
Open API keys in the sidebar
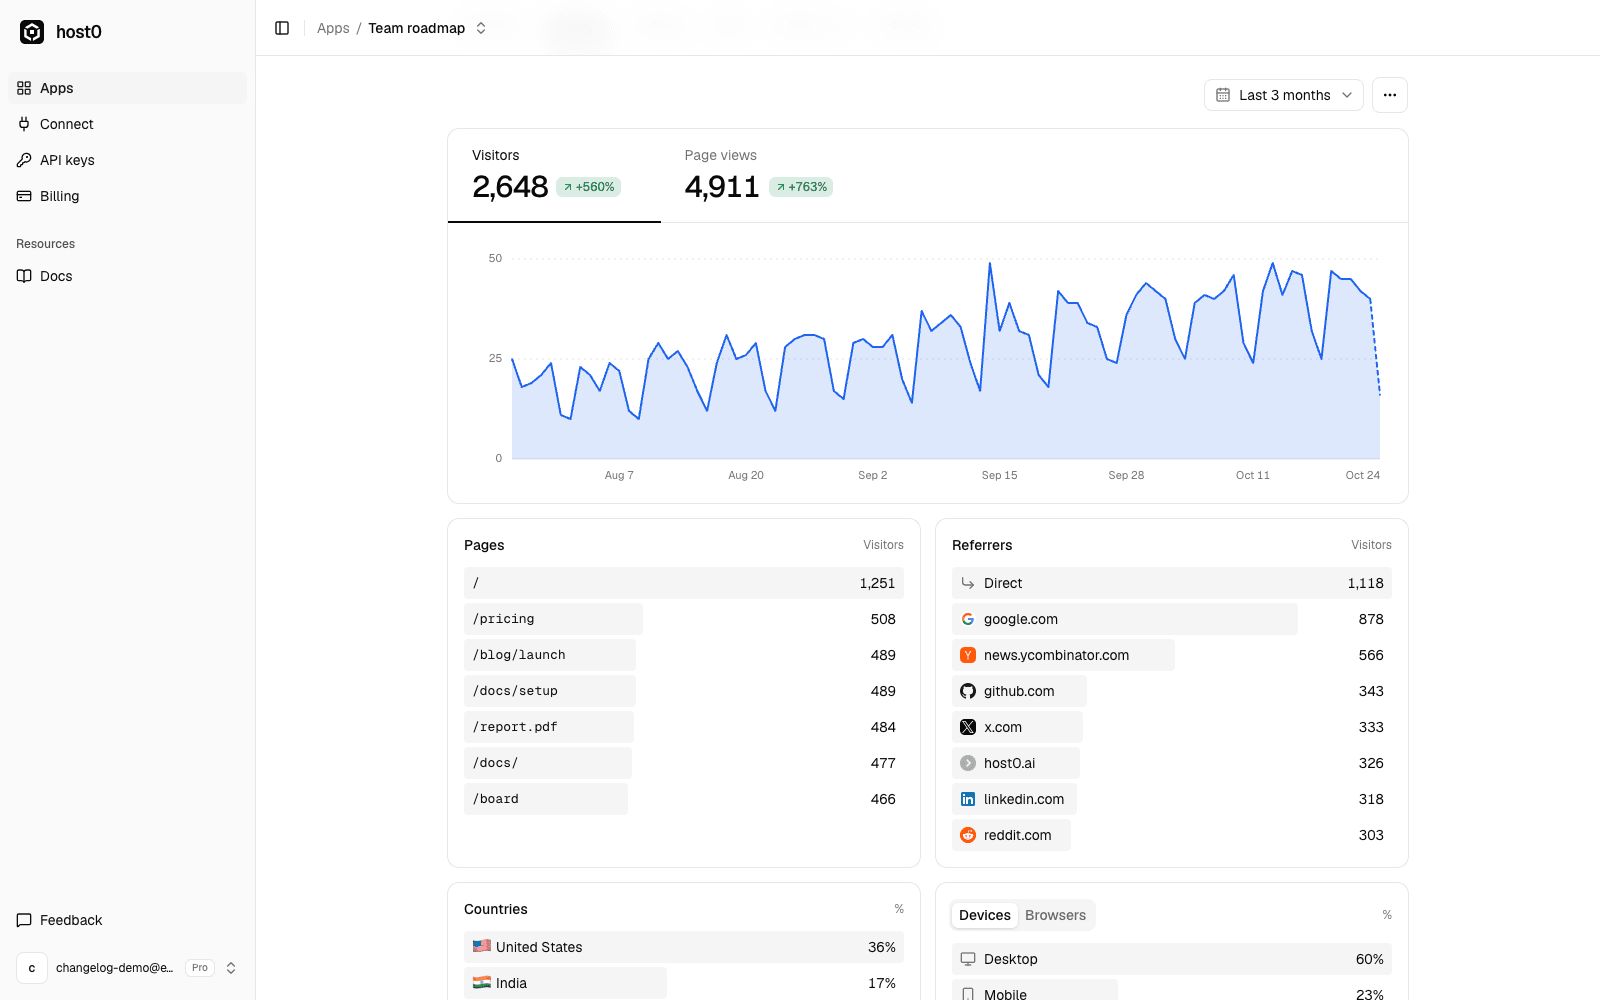pyautogui.click(x=128, y=160)
